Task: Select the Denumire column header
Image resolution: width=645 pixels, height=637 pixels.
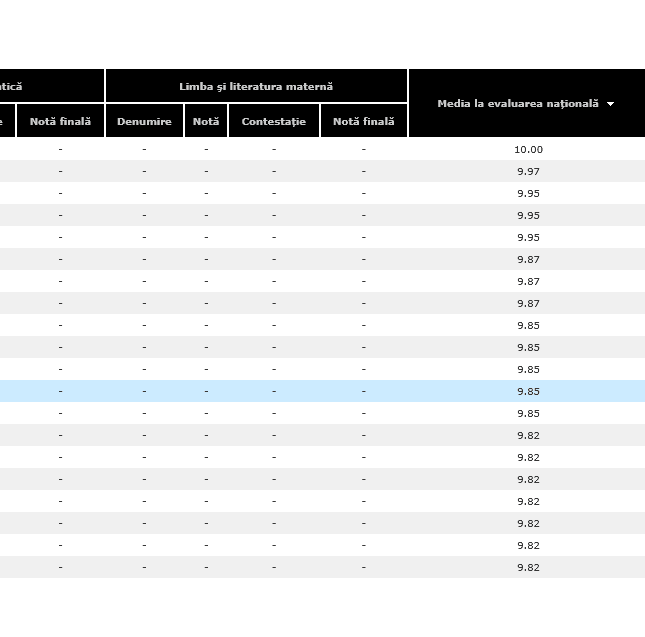Action: click(x=144, y=122)
